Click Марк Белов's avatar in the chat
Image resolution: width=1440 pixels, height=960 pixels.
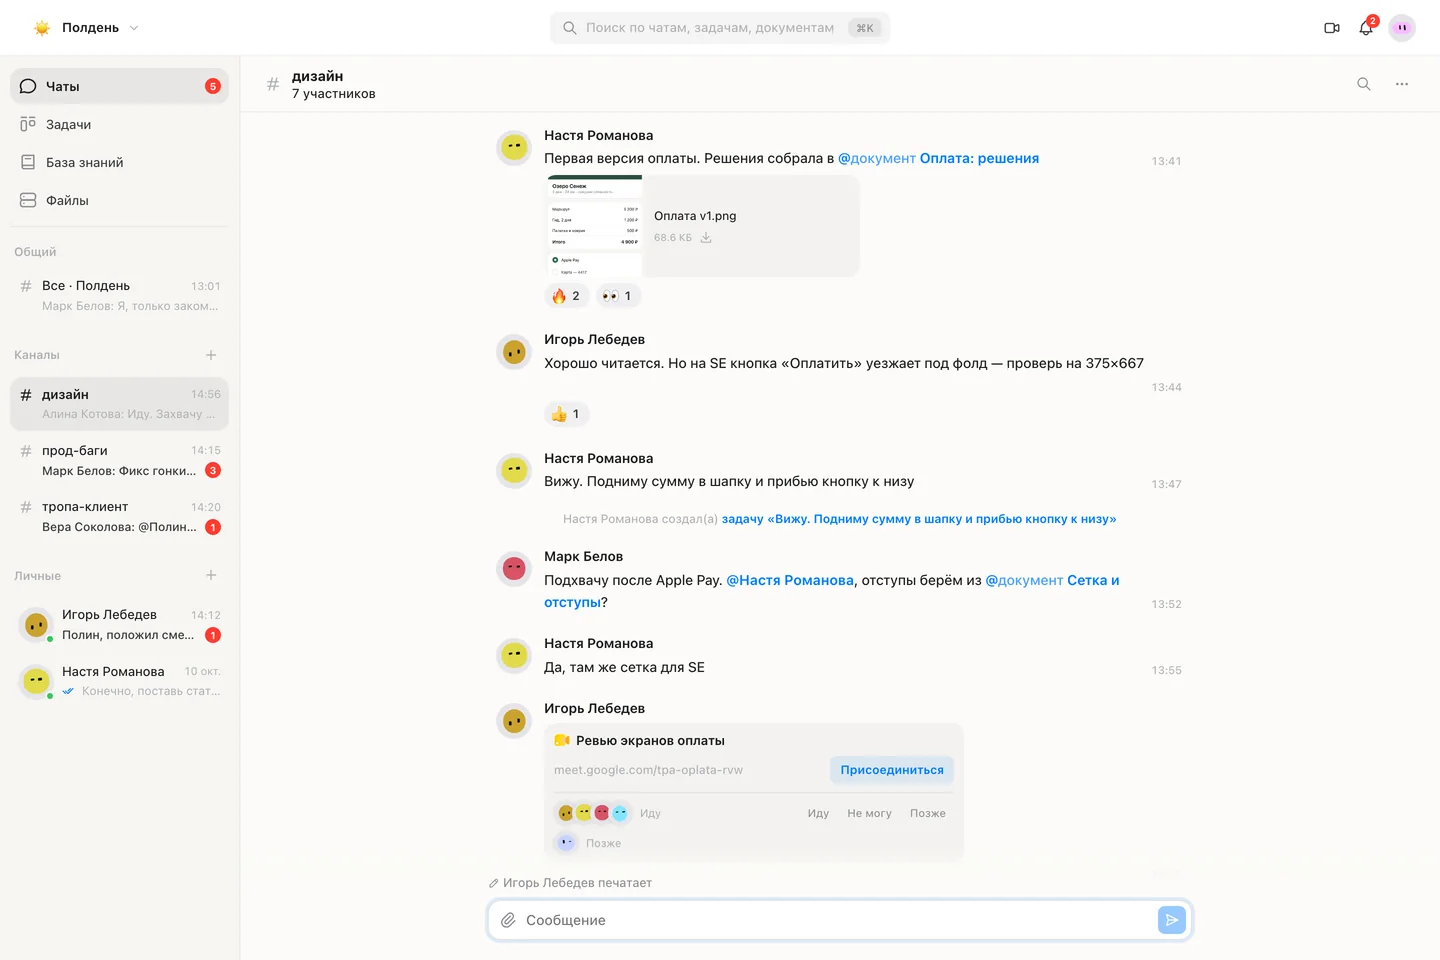point(514,569)
